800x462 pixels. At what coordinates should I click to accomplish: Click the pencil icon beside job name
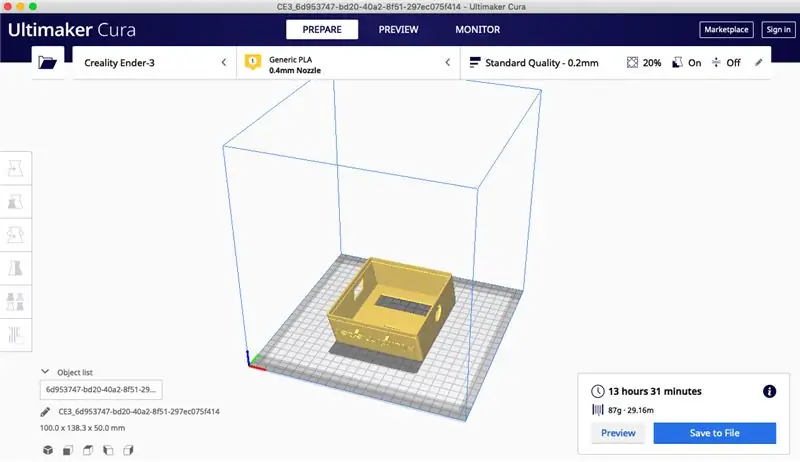point(45,412)
